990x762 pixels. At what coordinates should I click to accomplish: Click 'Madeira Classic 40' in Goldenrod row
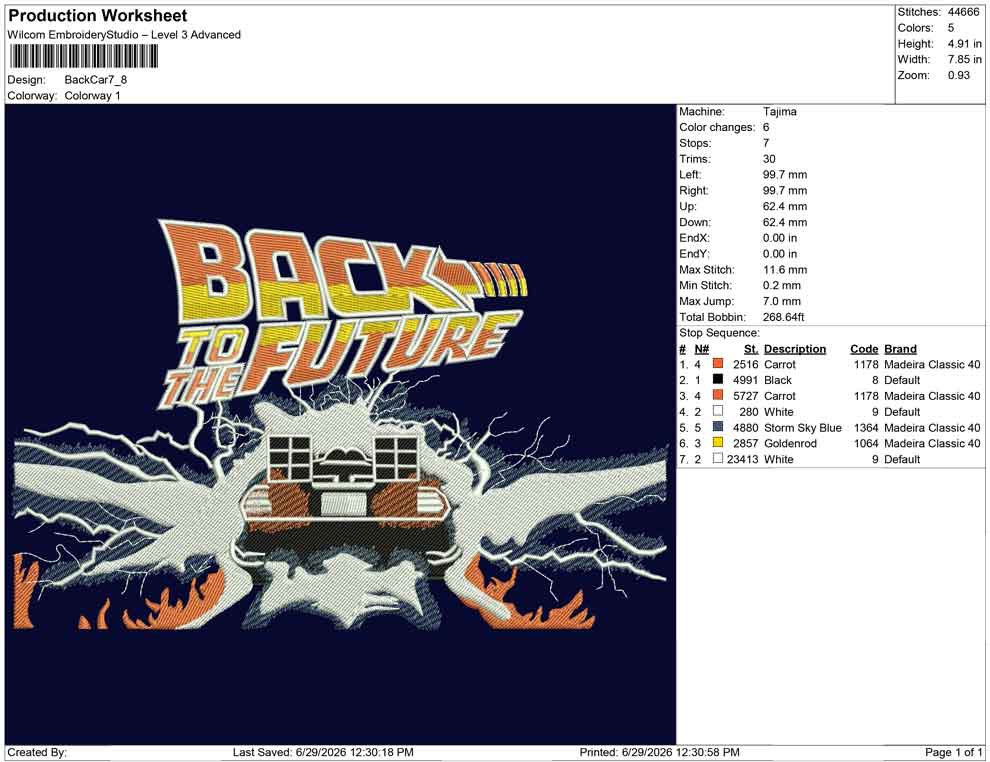coord(933,443)
